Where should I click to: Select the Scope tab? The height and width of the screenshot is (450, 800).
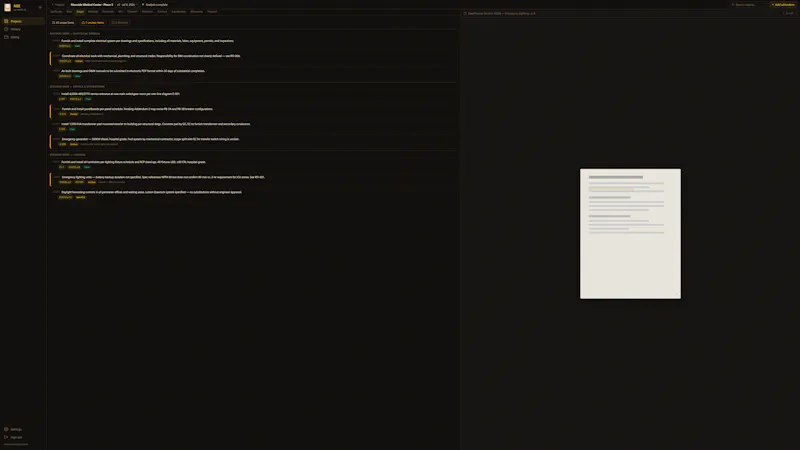(80, 12)
